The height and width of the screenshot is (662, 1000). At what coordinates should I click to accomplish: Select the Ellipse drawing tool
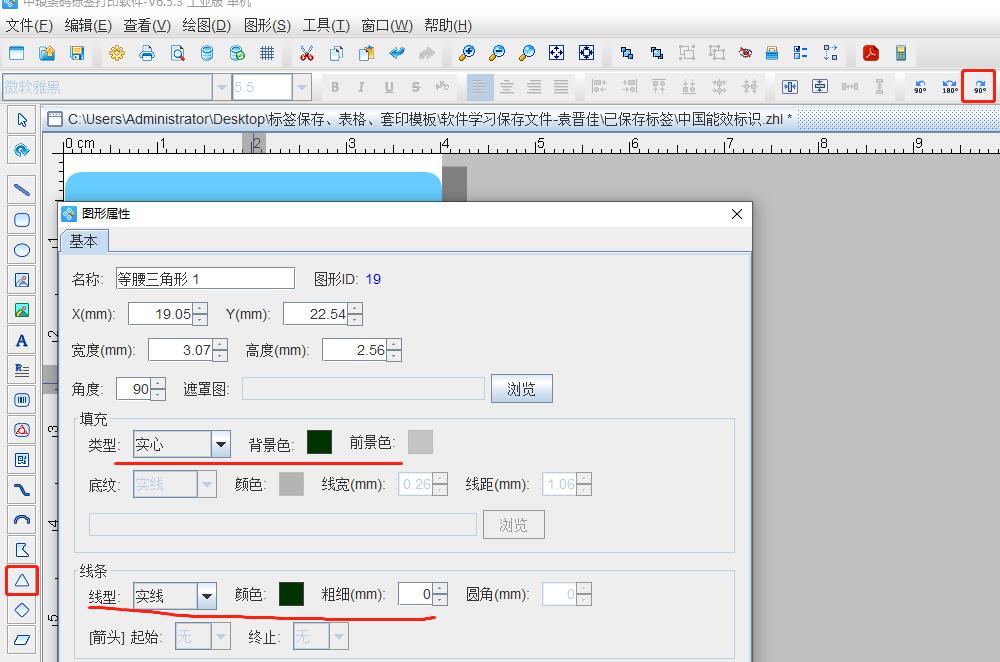(20, 250)
